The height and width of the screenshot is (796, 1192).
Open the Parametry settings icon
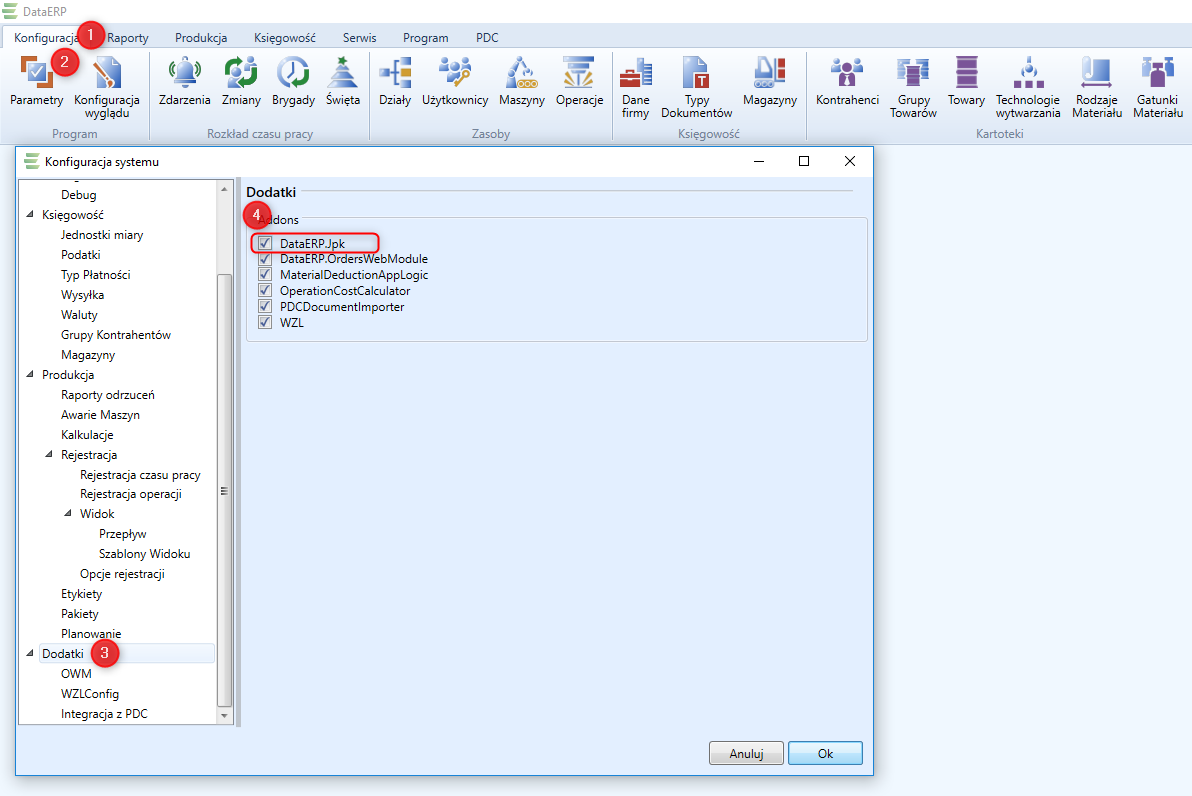tap(36, 76)
